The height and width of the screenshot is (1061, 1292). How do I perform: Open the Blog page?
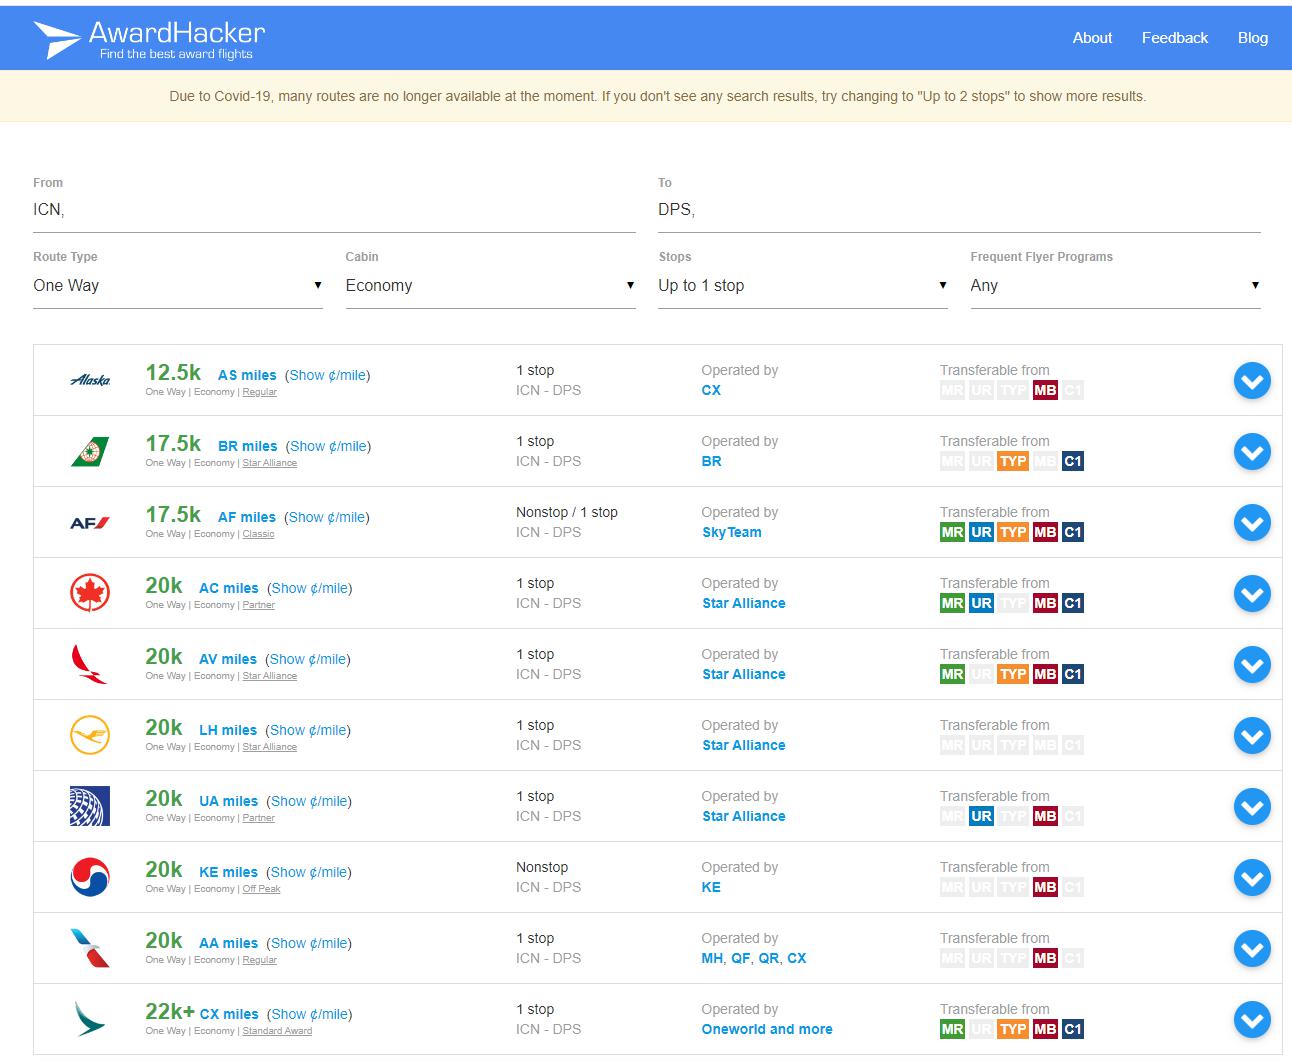pos(1253,38)
